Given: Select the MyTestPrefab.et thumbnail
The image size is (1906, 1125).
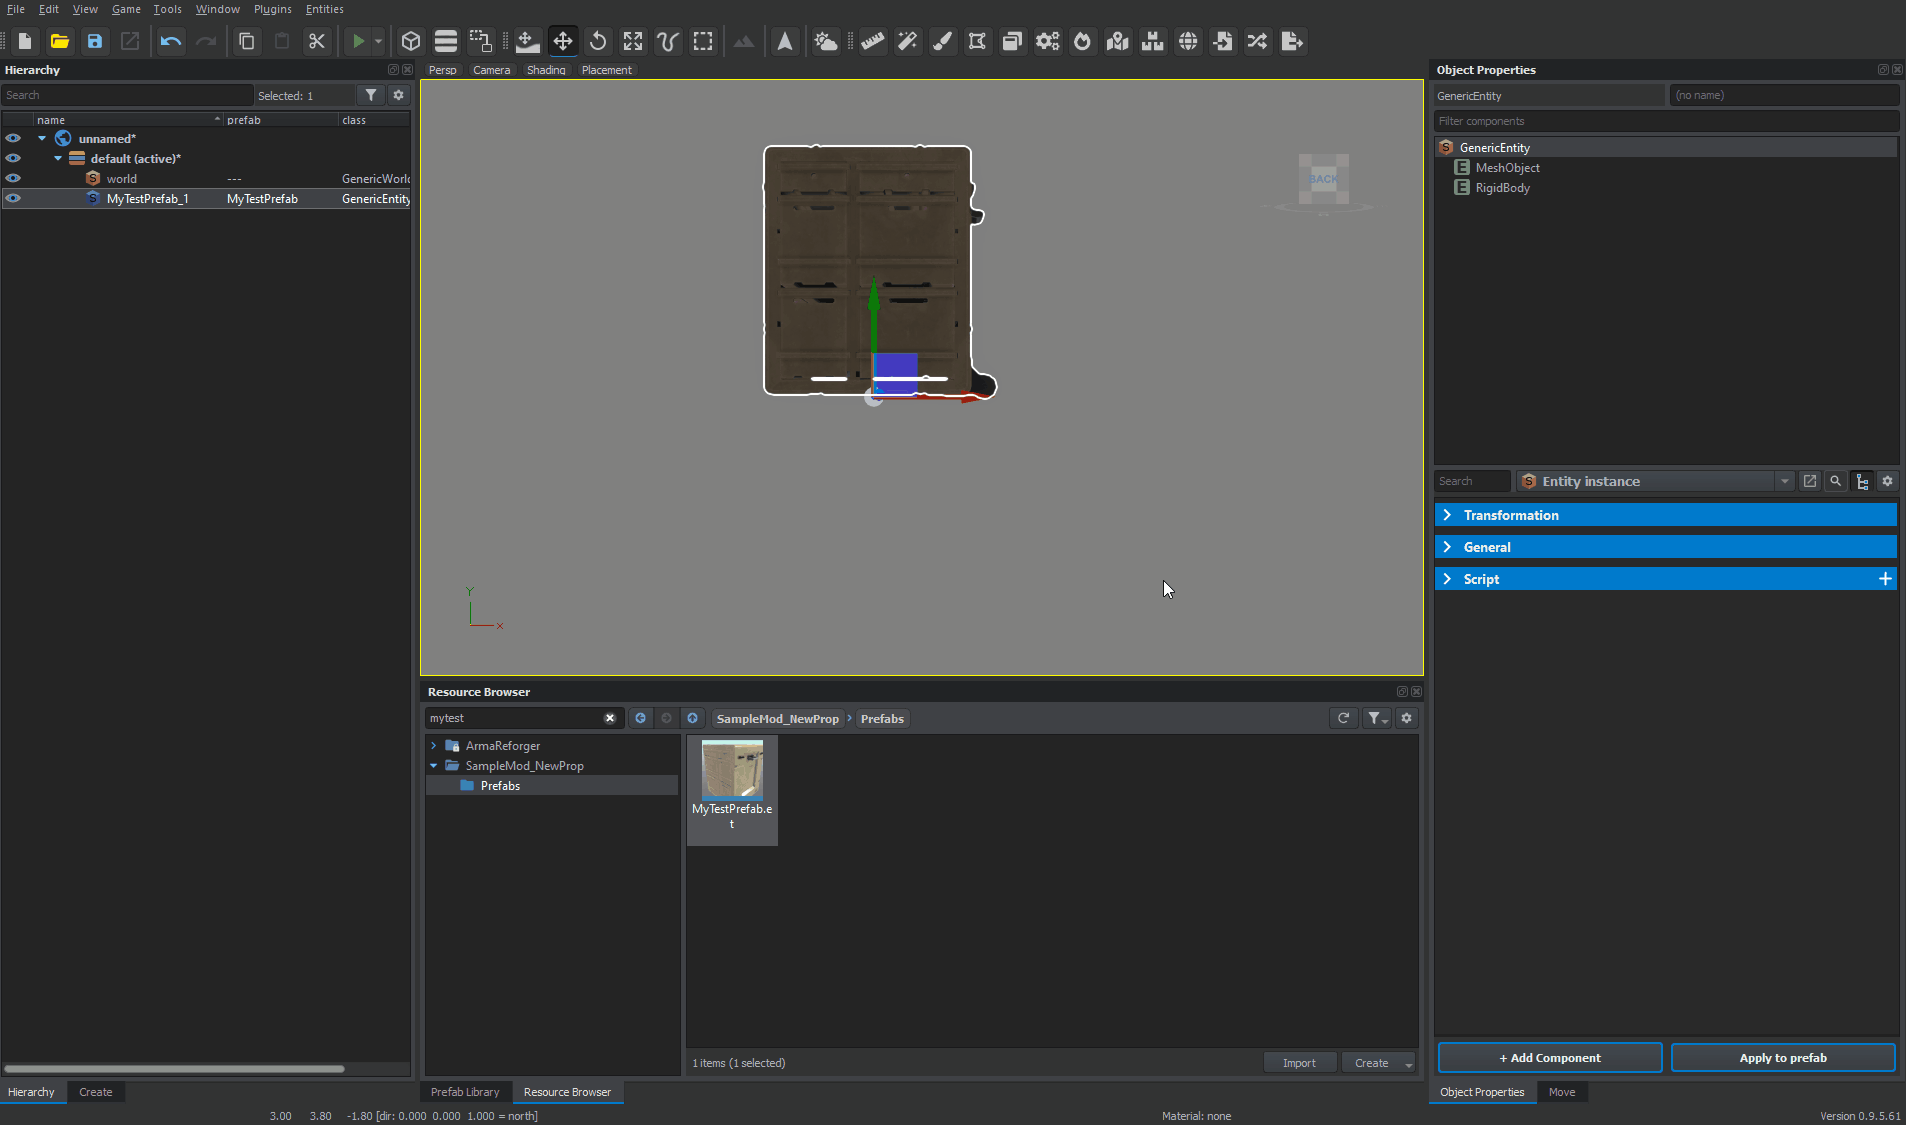Looking at the screenshot, I should pyautogui.click(x=732, y=770).
